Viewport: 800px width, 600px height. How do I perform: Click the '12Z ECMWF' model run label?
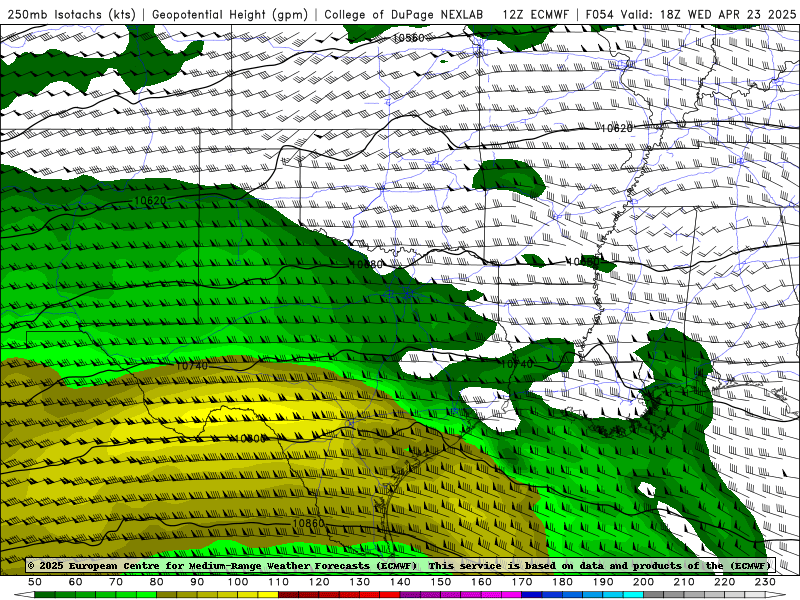pos(536,15)
